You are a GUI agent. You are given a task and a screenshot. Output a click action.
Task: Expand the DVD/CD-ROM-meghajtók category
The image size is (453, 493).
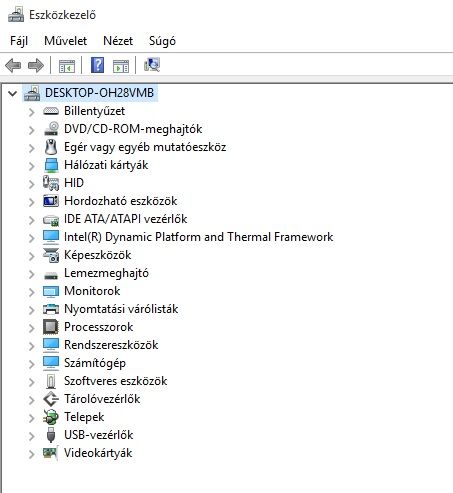(31, 130)
